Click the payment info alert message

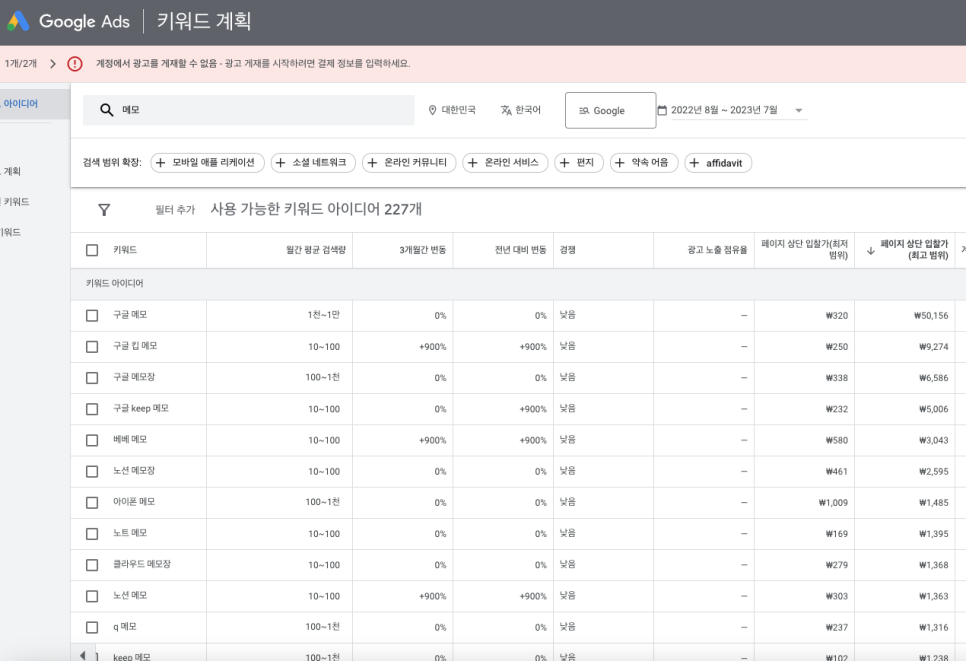click(253, 63)
